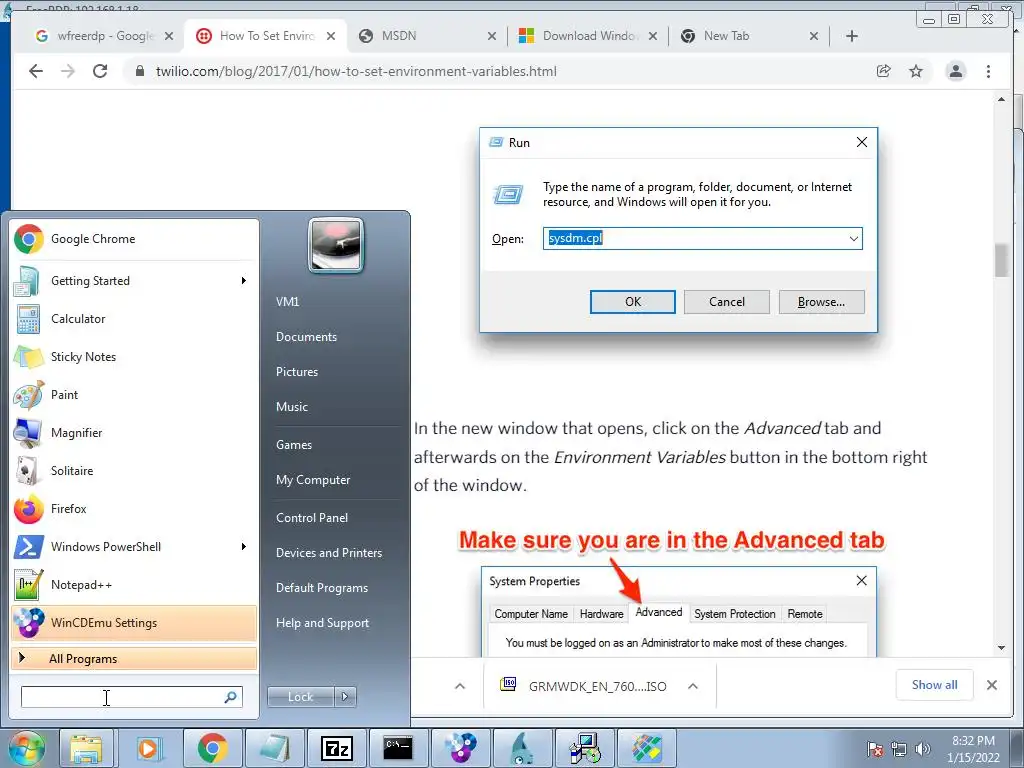Open WinCDEmu Settings in Start menu

coord(134,622)
